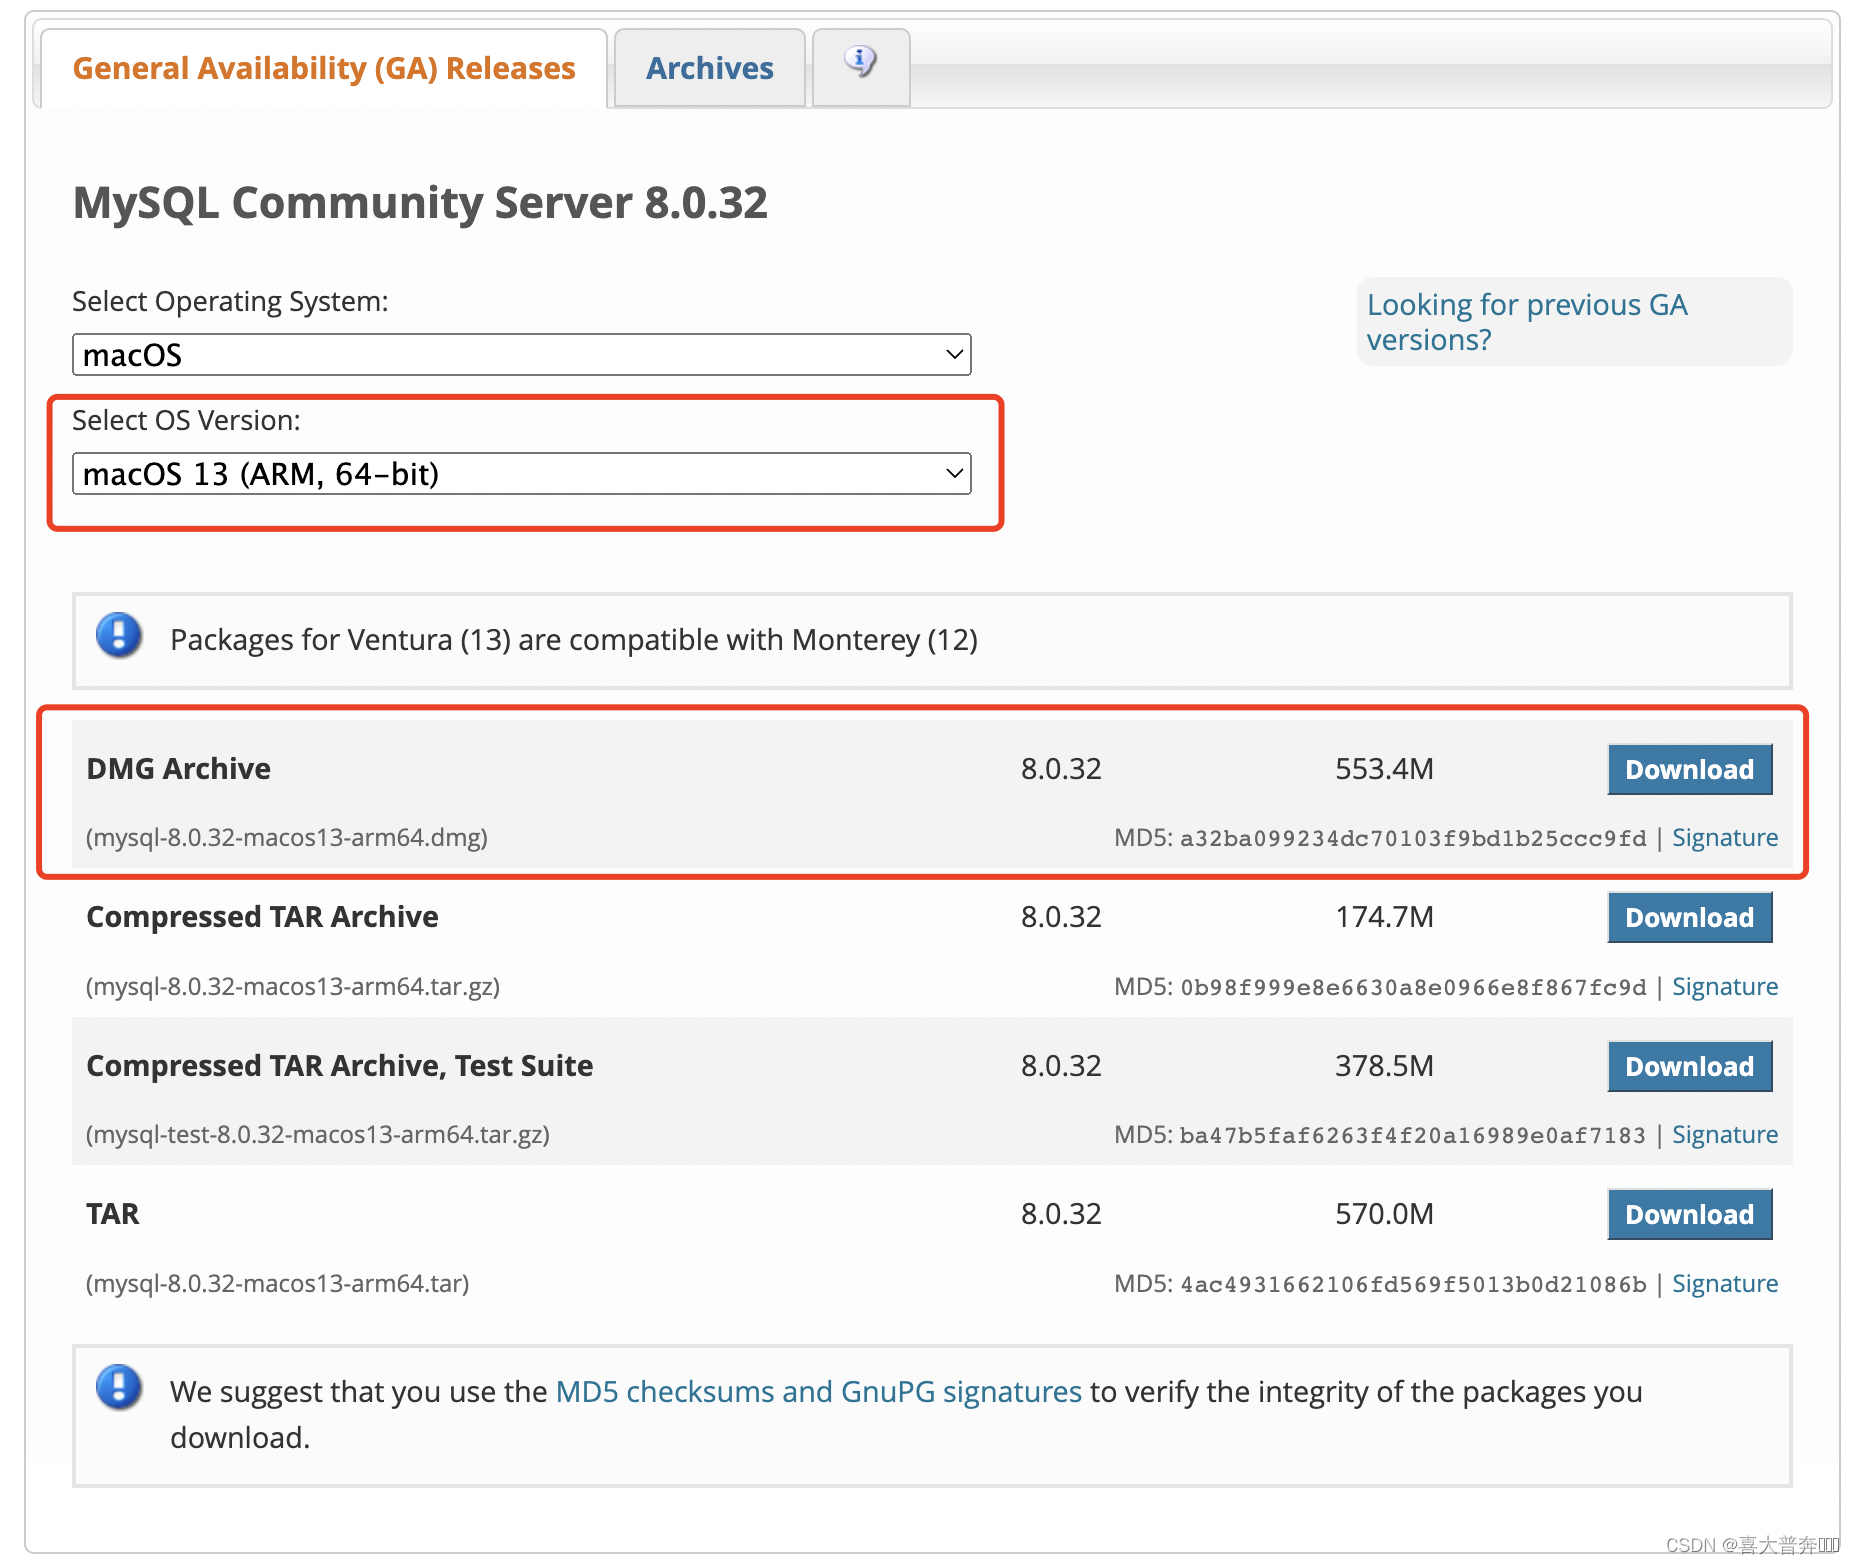Open Signature link for mysql-8.0.32-macos13-arm64.tar
The height and width of the screenshot is (1564, 1854).
[x=1725, y=1284]
